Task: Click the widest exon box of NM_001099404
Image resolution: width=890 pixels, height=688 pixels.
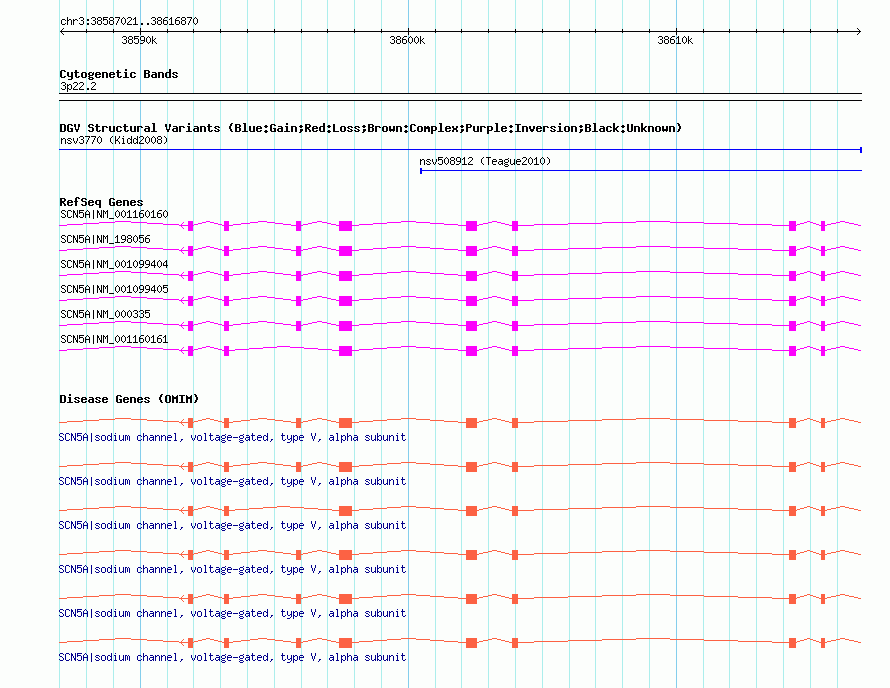Action: point(345,276)
